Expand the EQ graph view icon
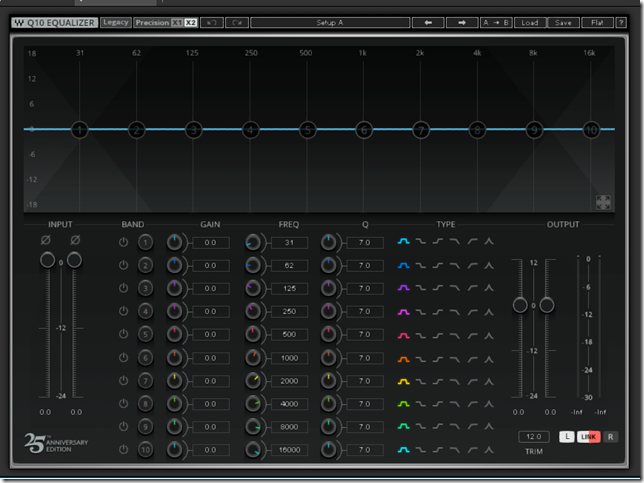Screen dimensions: 644x483 [x=603, y=202]
